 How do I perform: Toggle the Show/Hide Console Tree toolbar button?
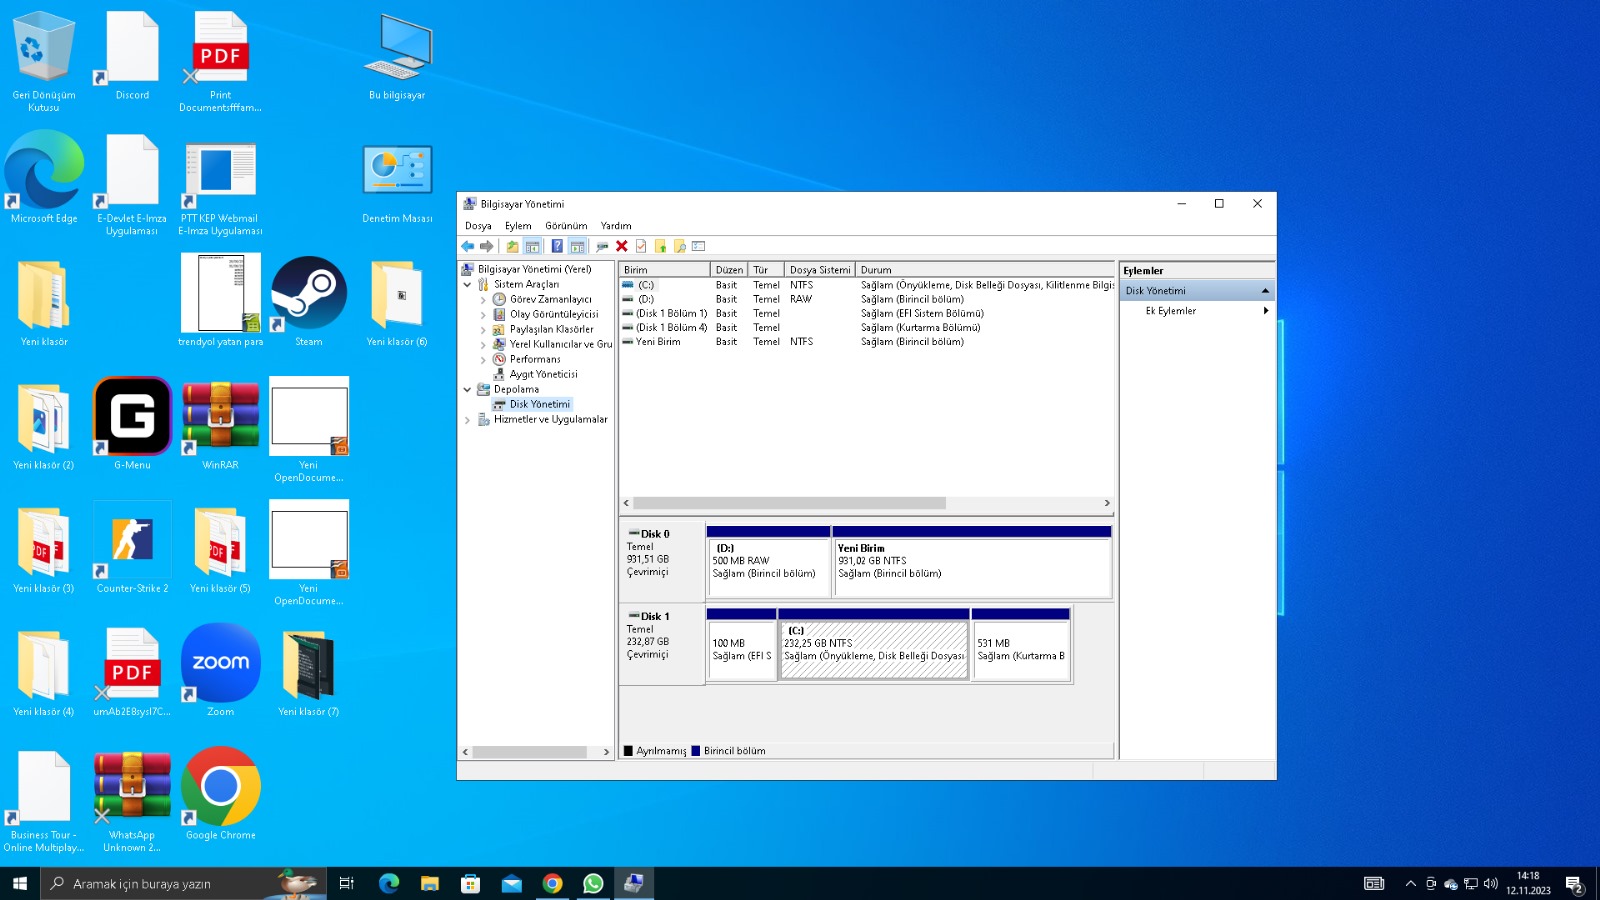(x=532, y=246)
